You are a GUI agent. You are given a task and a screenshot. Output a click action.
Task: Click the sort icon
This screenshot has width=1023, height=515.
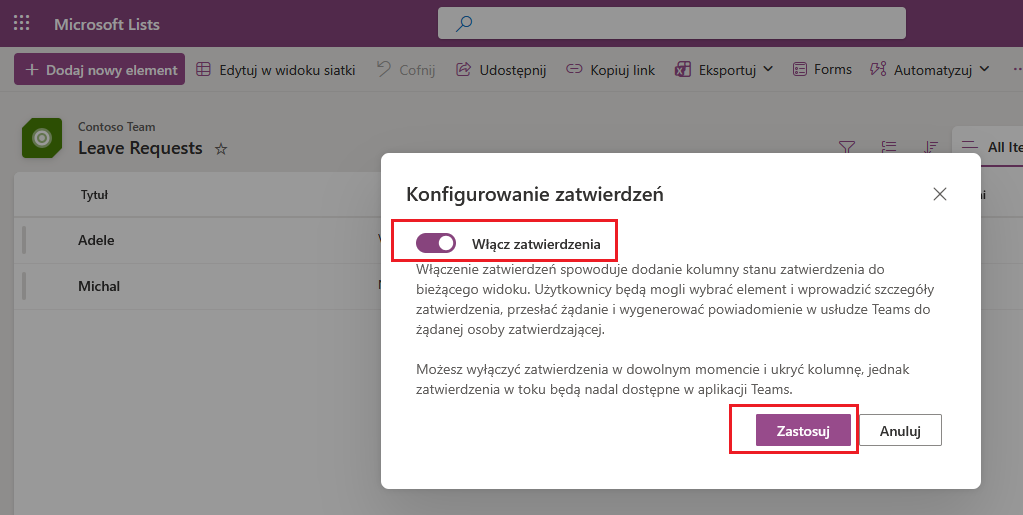931,147
